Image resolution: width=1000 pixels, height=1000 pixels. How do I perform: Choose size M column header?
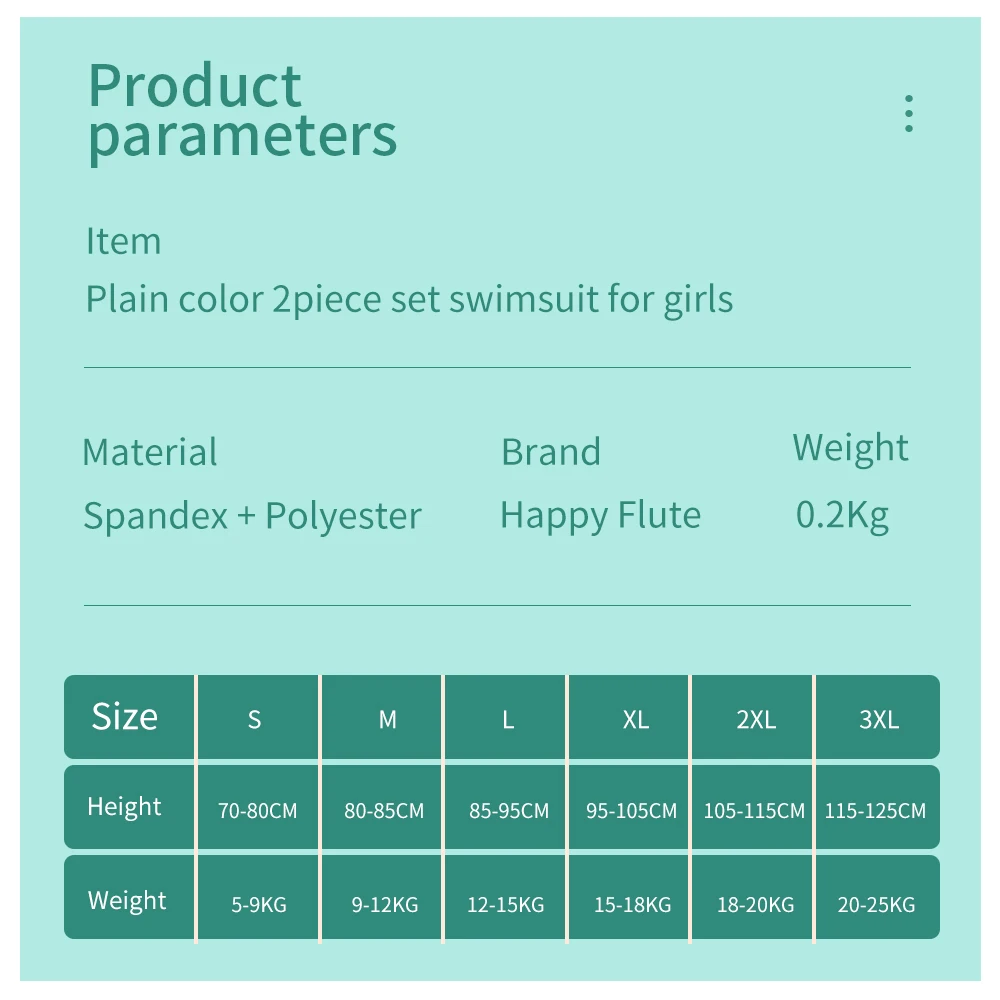tap(387, 719)
